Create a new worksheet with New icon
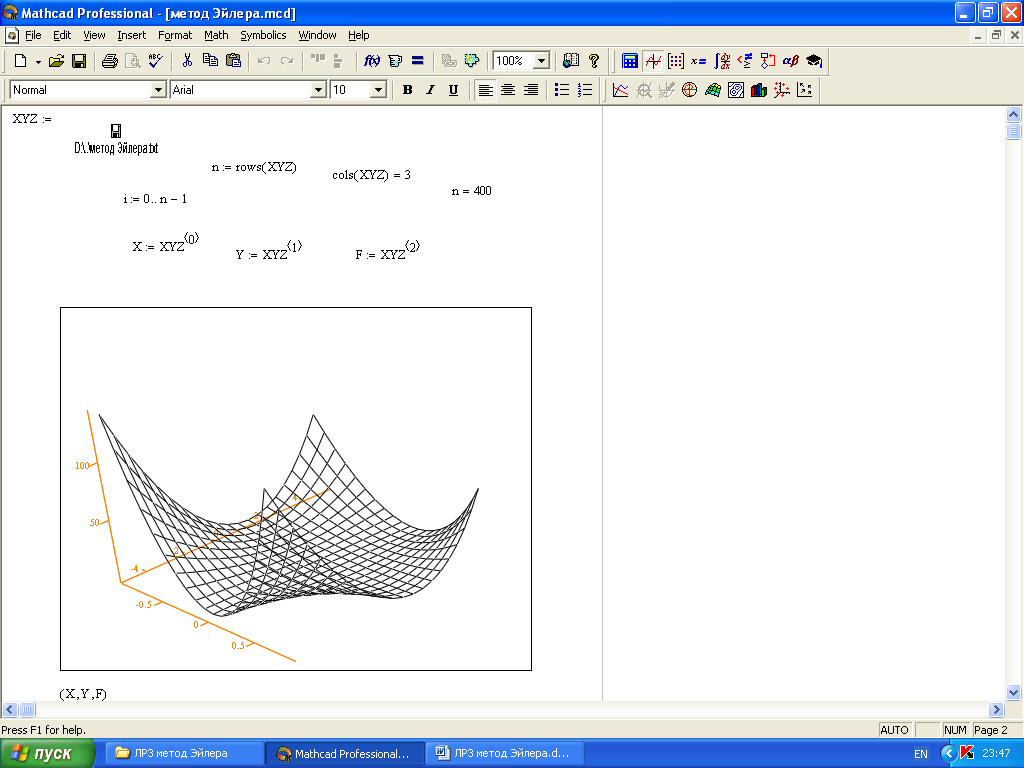1024x768 pixels. [x=20, y=61]
